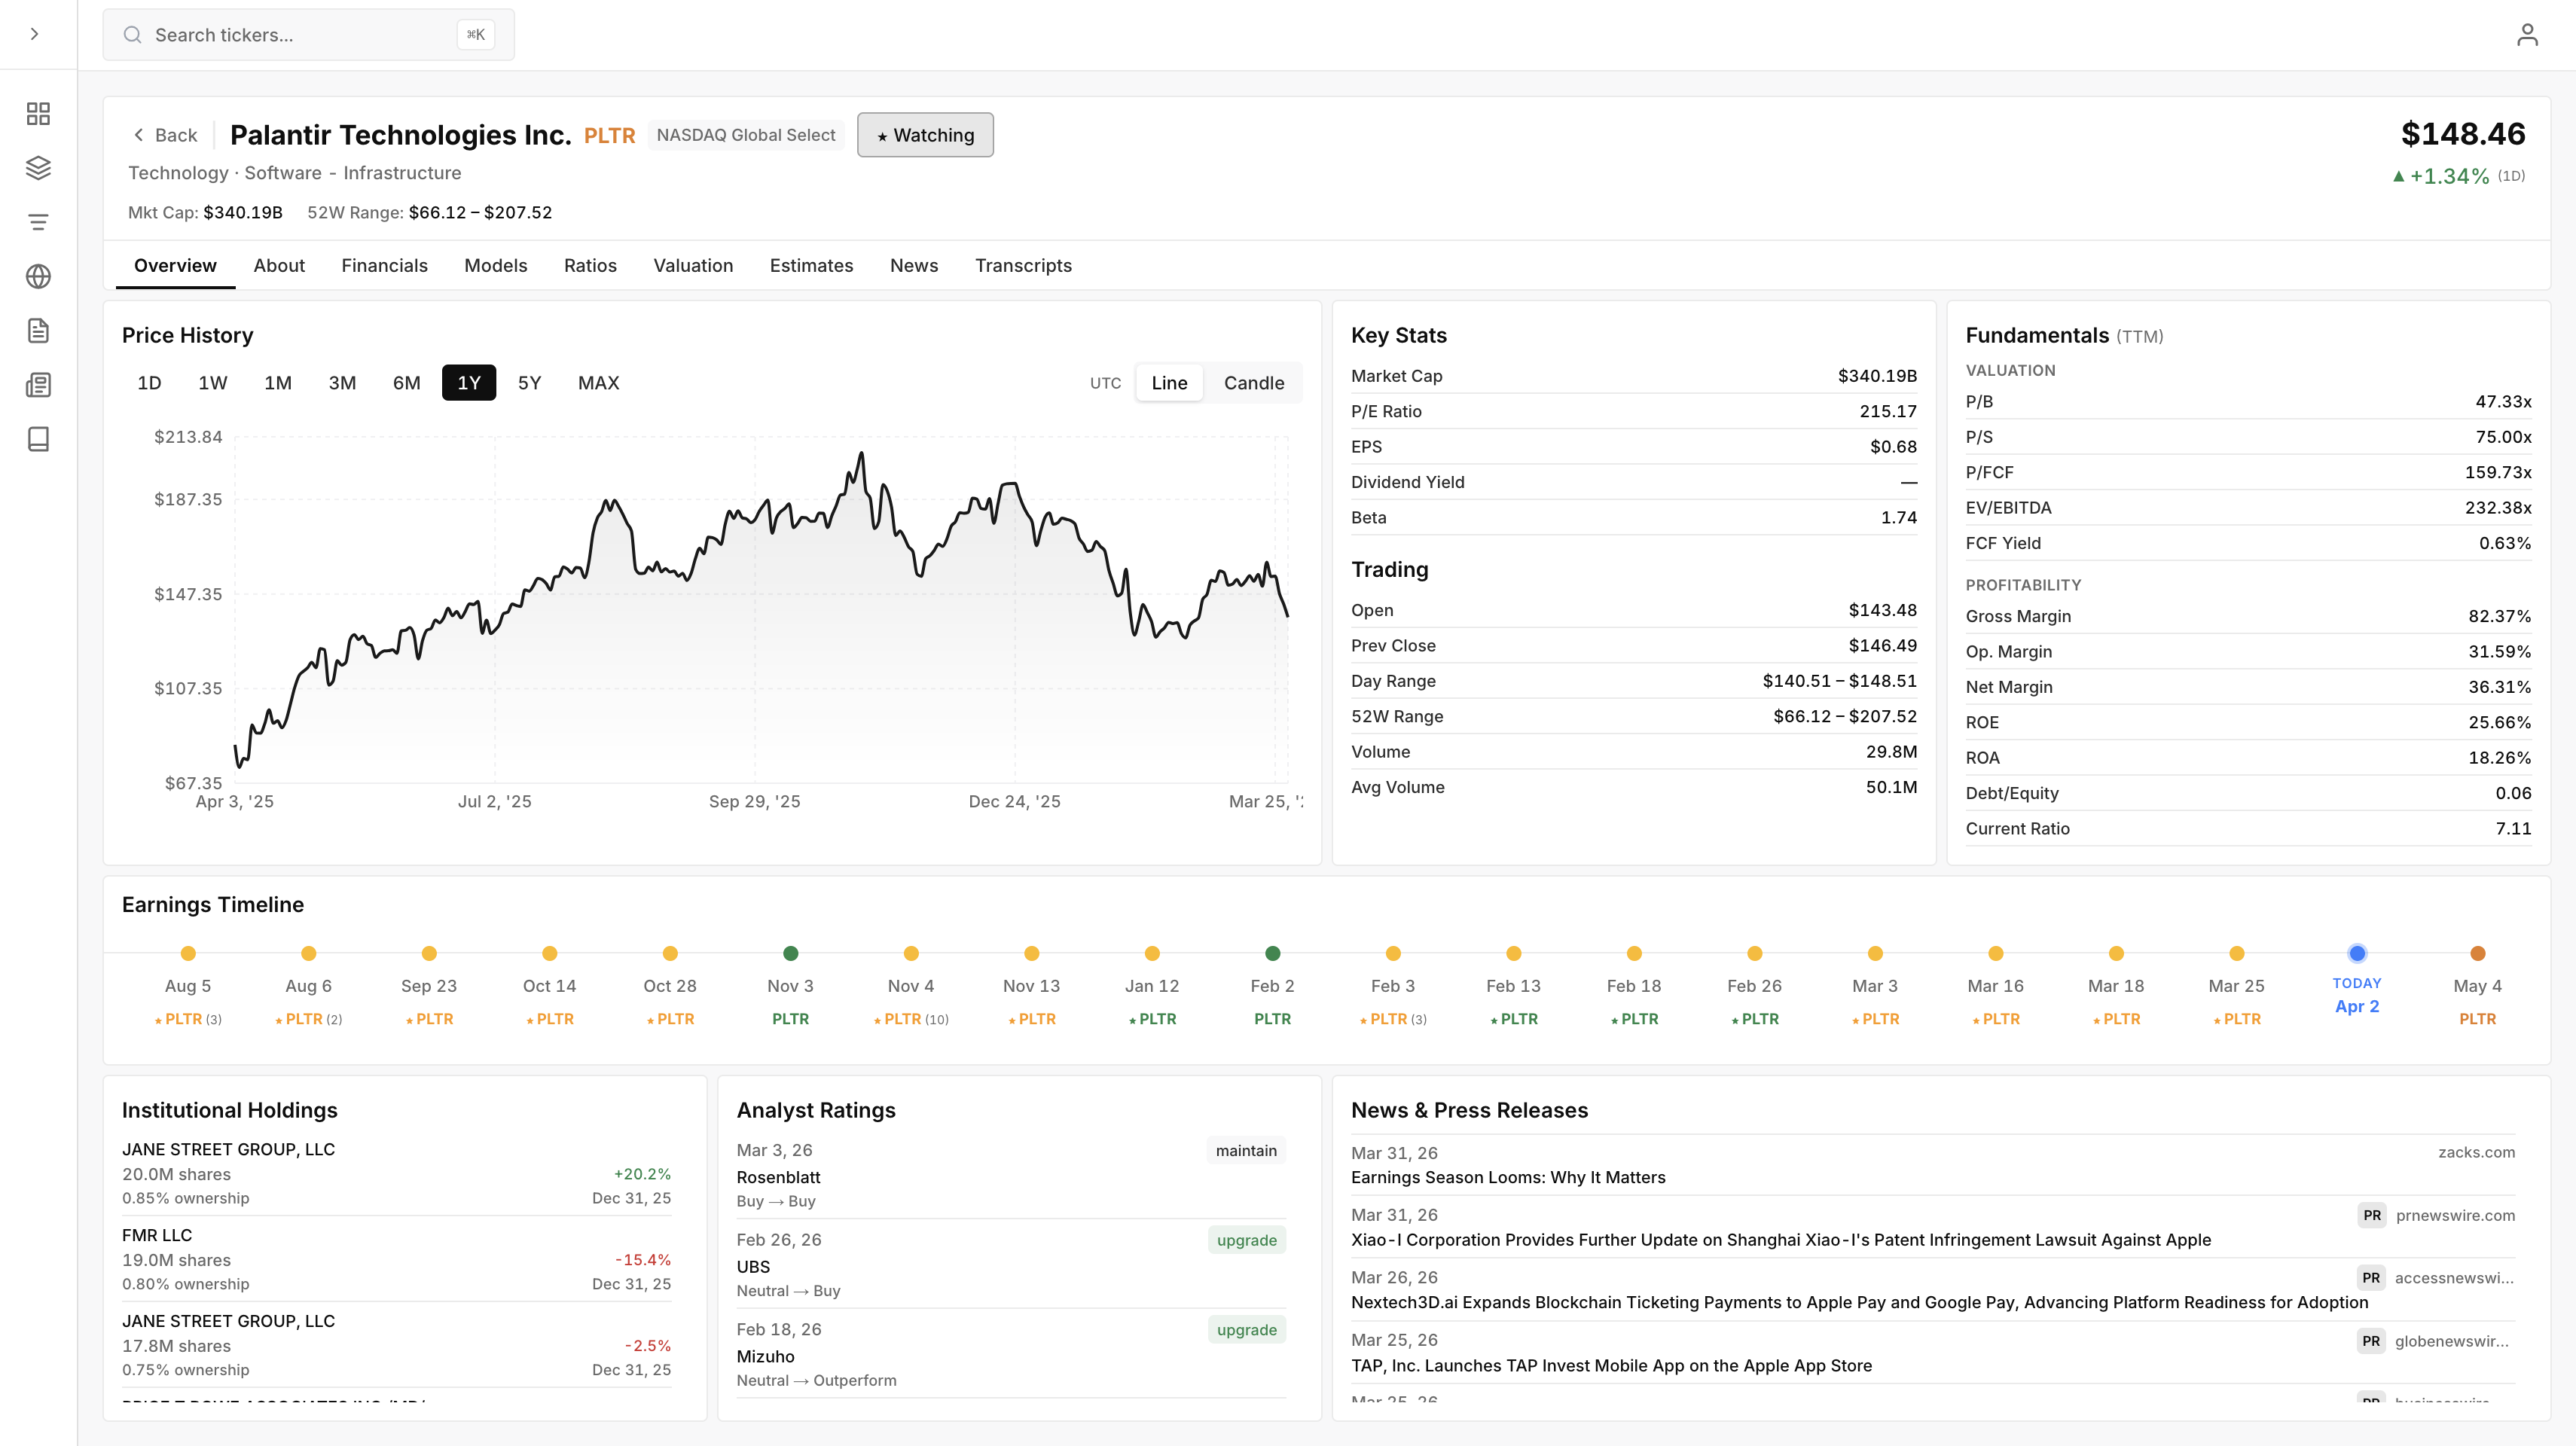The image size is (2576, 1446).
Task: Click the newspaper icon in sidebar
Action: (38, 385)
